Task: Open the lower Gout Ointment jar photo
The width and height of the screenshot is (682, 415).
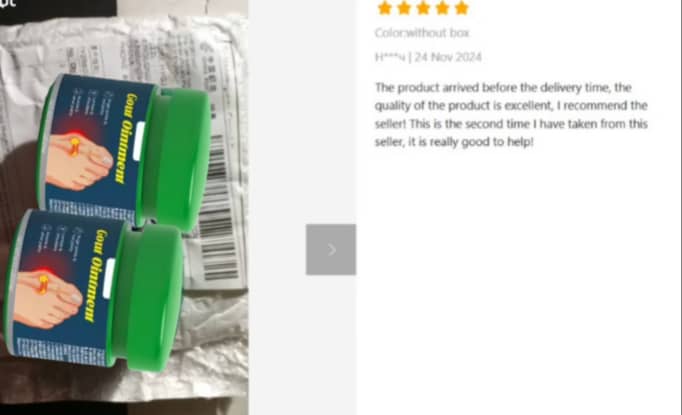Action: point(94,289)
